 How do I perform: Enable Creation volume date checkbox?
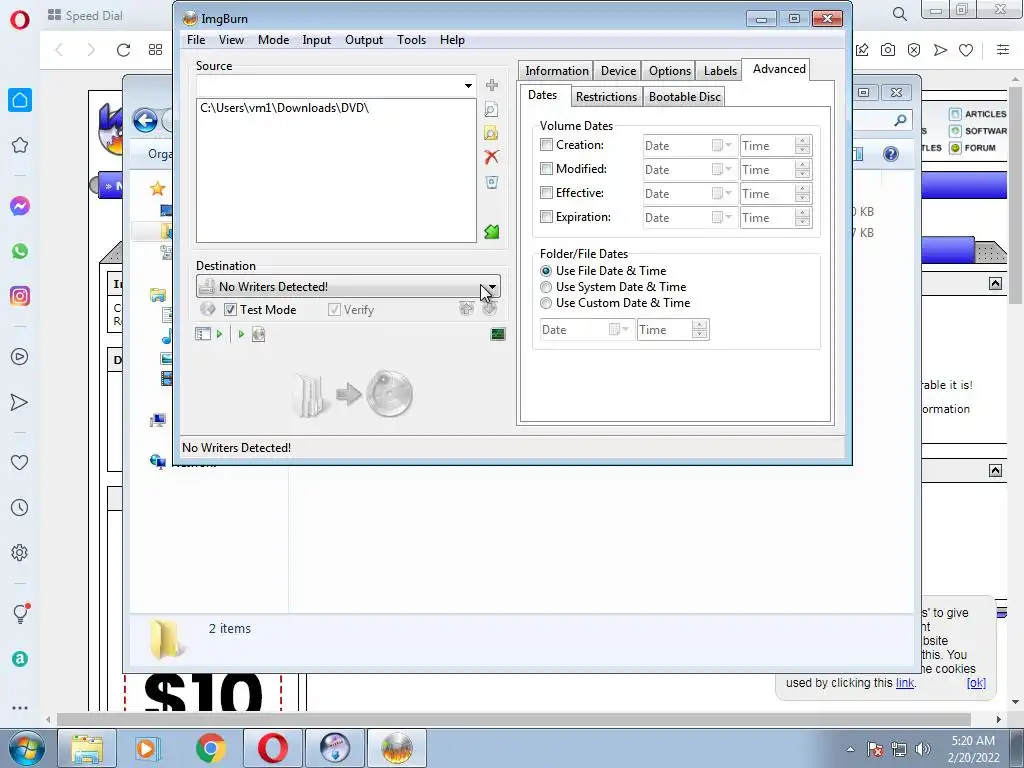547,144
